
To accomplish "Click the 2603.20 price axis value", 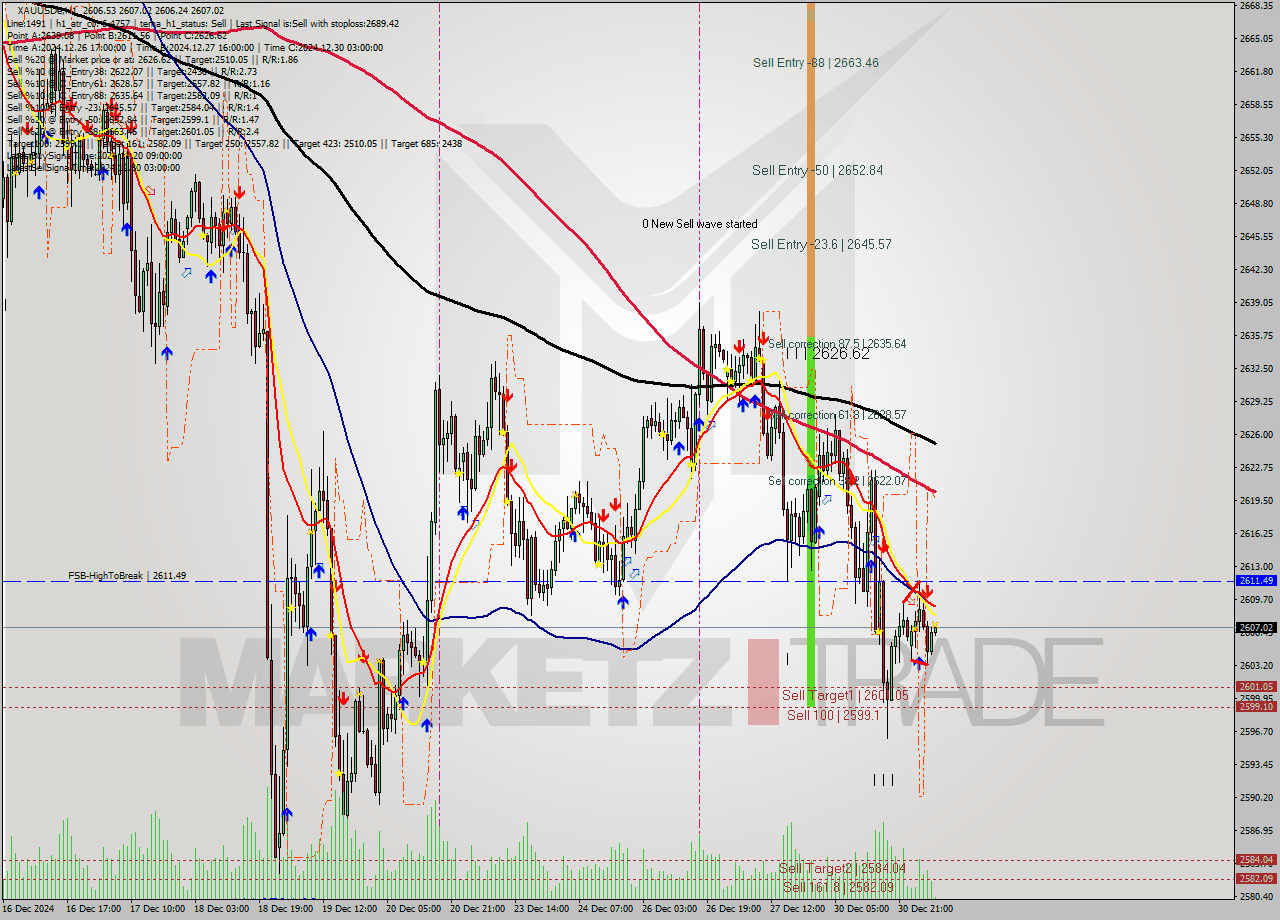I will coord(1255,665).
